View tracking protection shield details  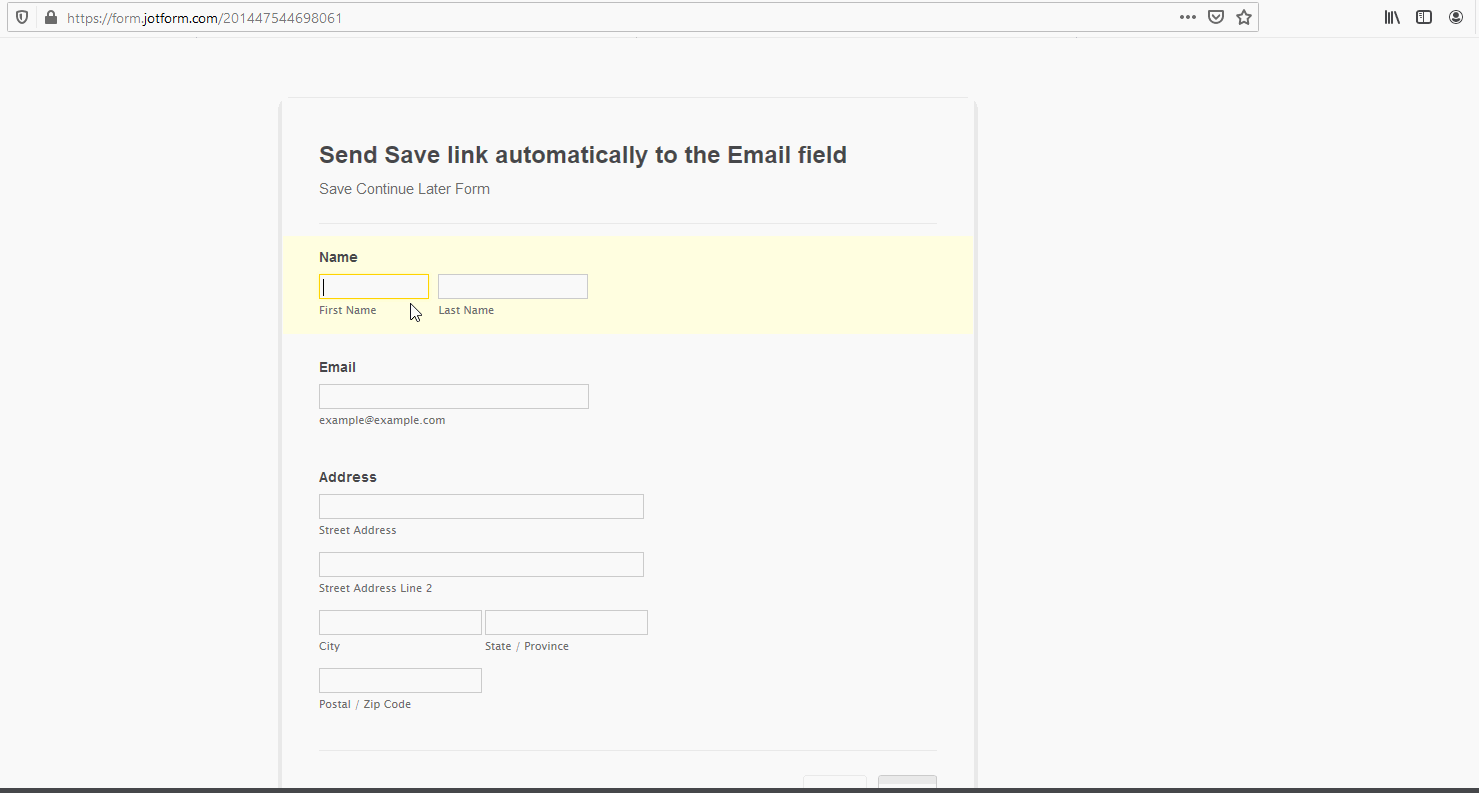pyautogui.click(x=21, y=16)
